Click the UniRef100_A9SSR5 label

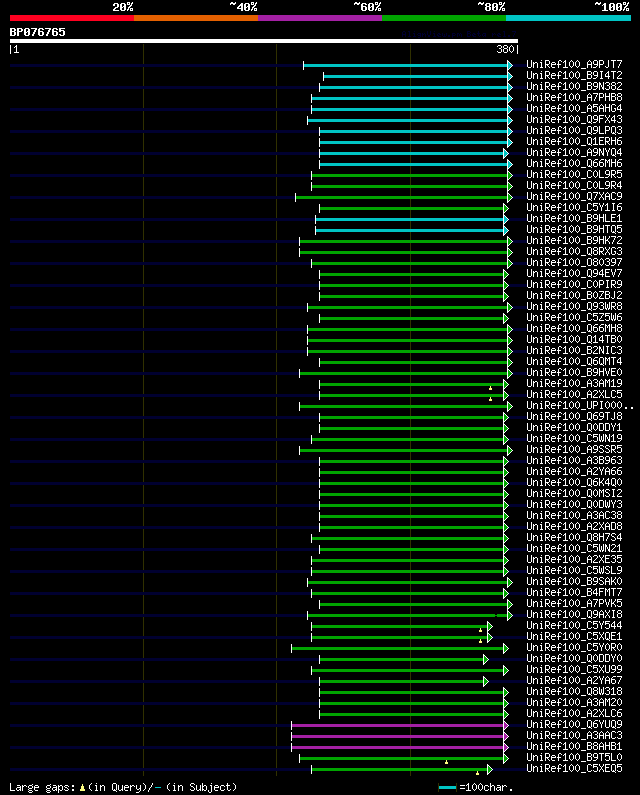point(574,449)
